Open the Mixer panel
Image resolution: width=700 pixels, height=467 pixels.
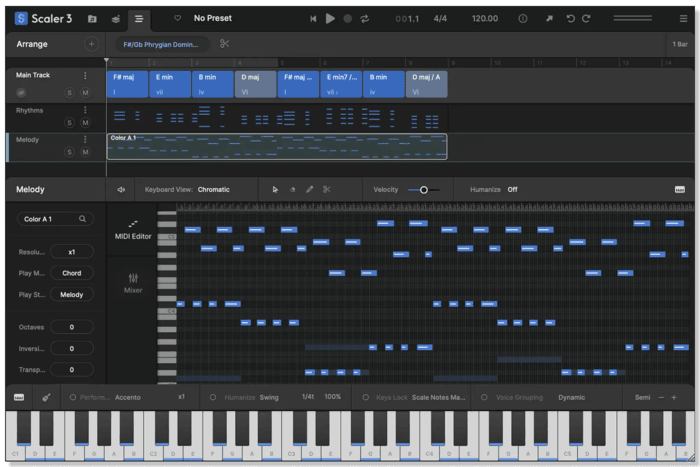133,283
